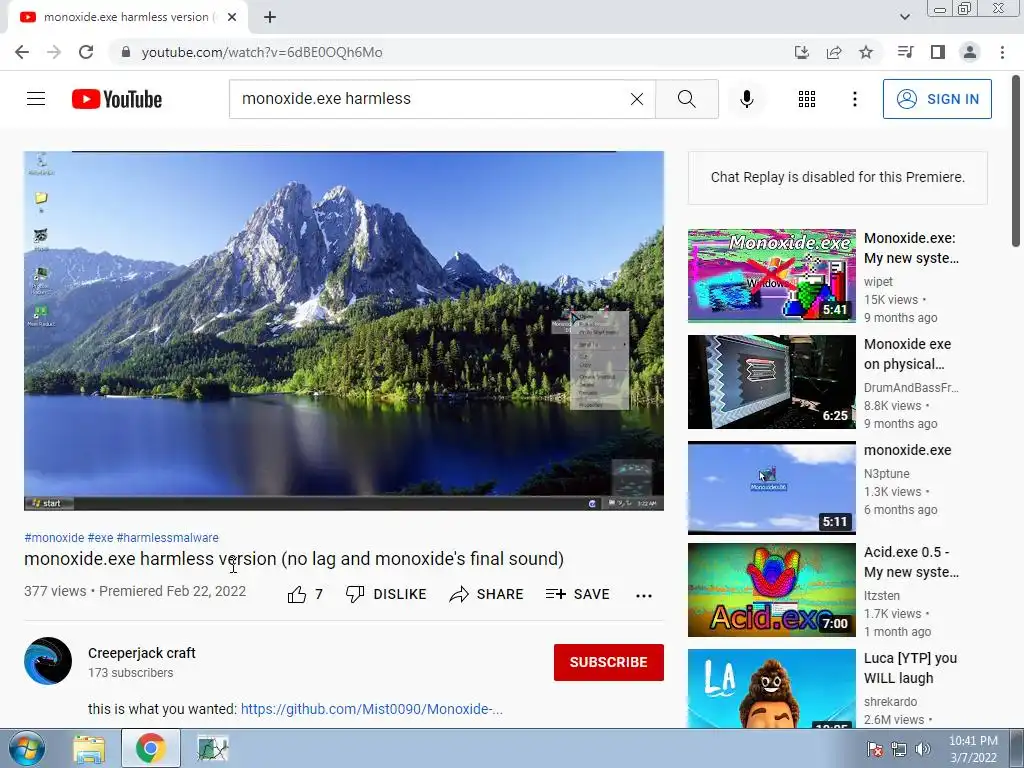The image size is (1024, 768).
Task: Open YouTube settings three-dot menu
Action: (x=855, y=99)
